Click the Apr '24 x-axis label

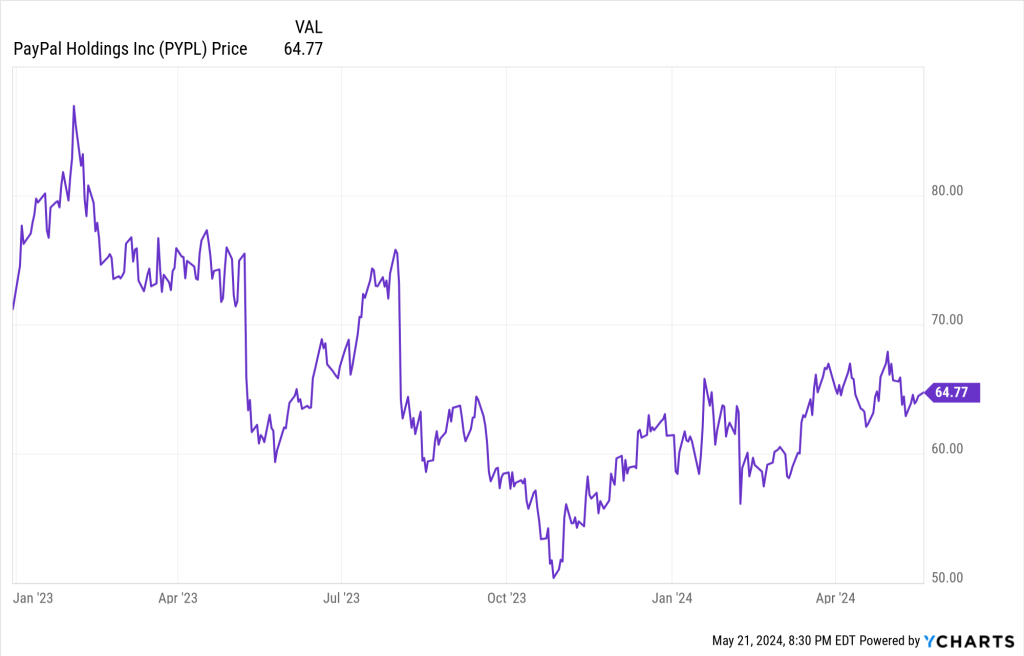(835, 599)
